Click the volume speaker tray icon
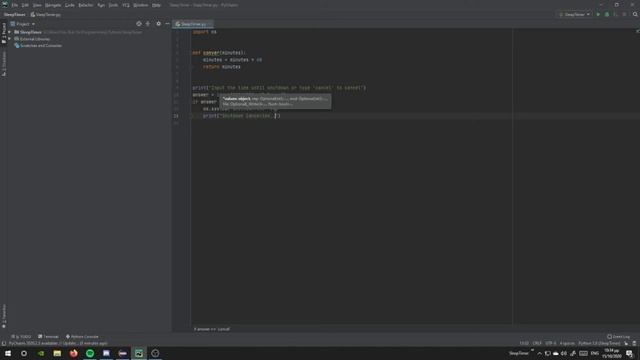640x360 pixels. tap(564, 353)
